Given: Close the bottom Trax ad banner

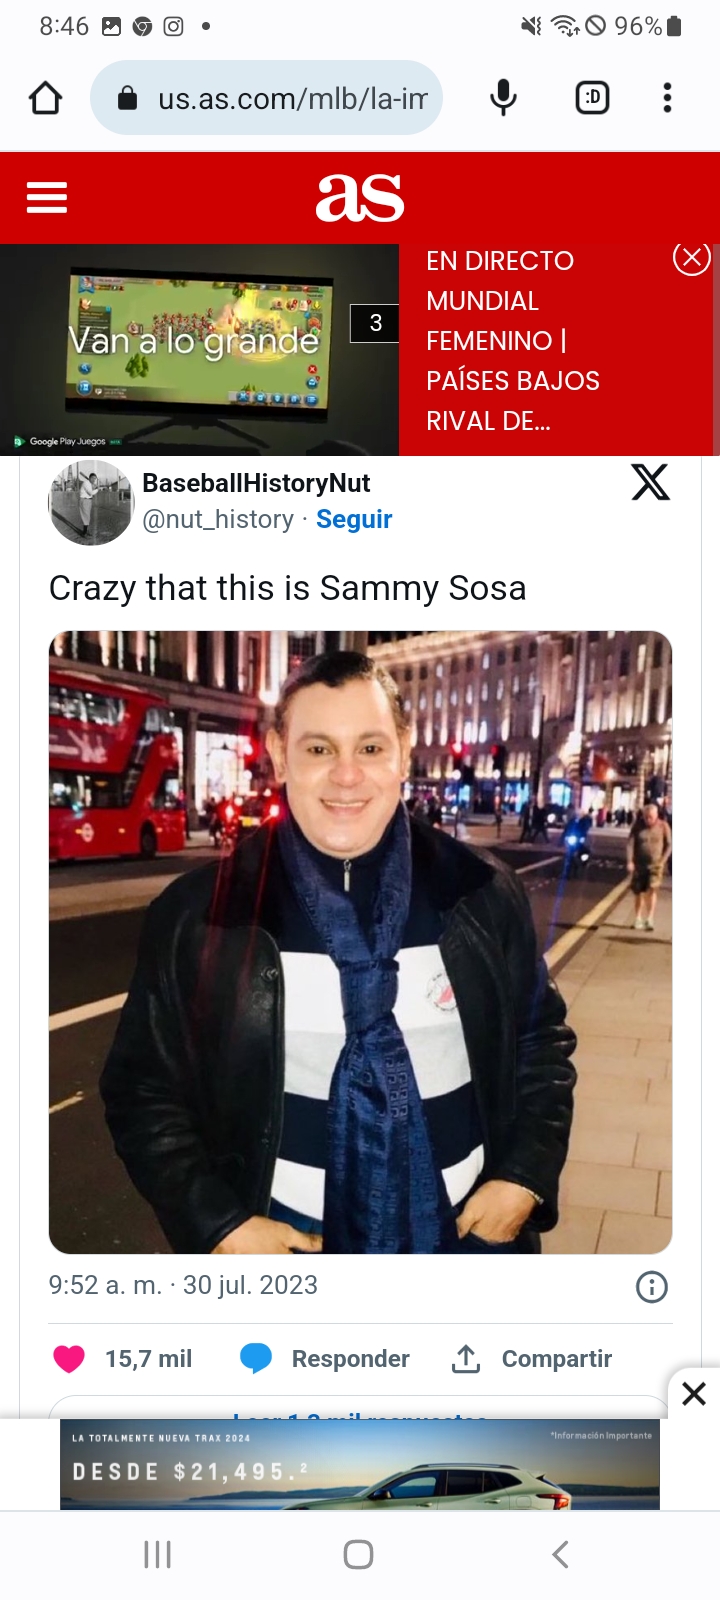Looking at the screenshot, I should point(694,1393).
